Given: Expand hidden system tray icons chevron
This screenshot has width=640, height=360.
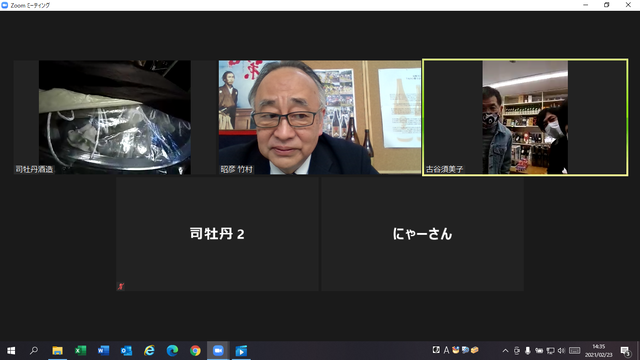Looking at the screenshot, I should click(x=505, y=351).
